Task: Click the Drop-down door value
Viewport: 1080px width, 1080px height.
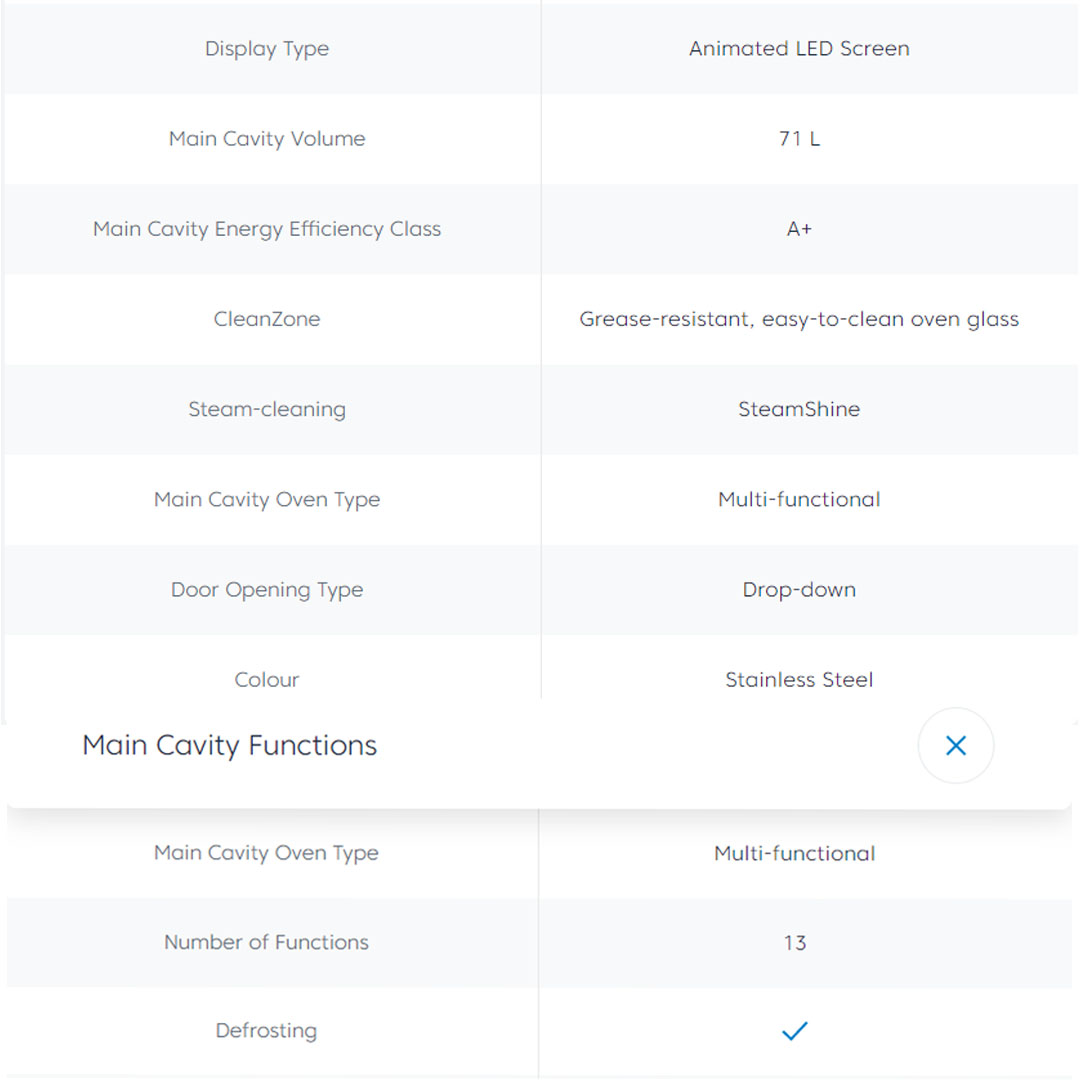Action: click(x=799, y=589)
